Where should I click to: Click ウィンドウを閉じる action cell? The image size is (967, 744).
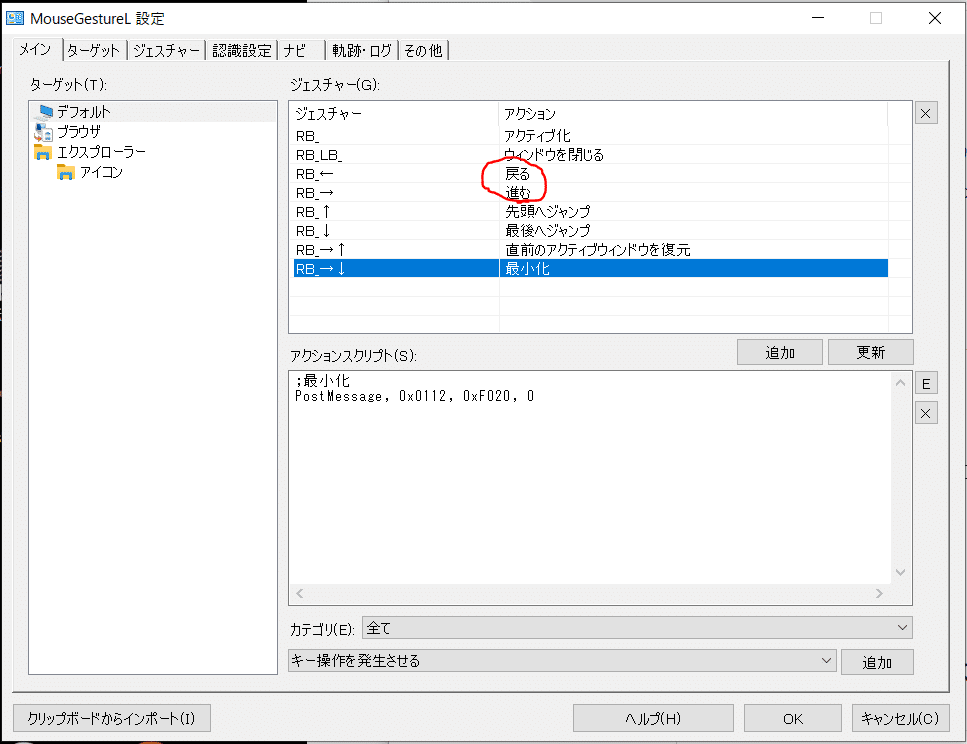(554, 155)
